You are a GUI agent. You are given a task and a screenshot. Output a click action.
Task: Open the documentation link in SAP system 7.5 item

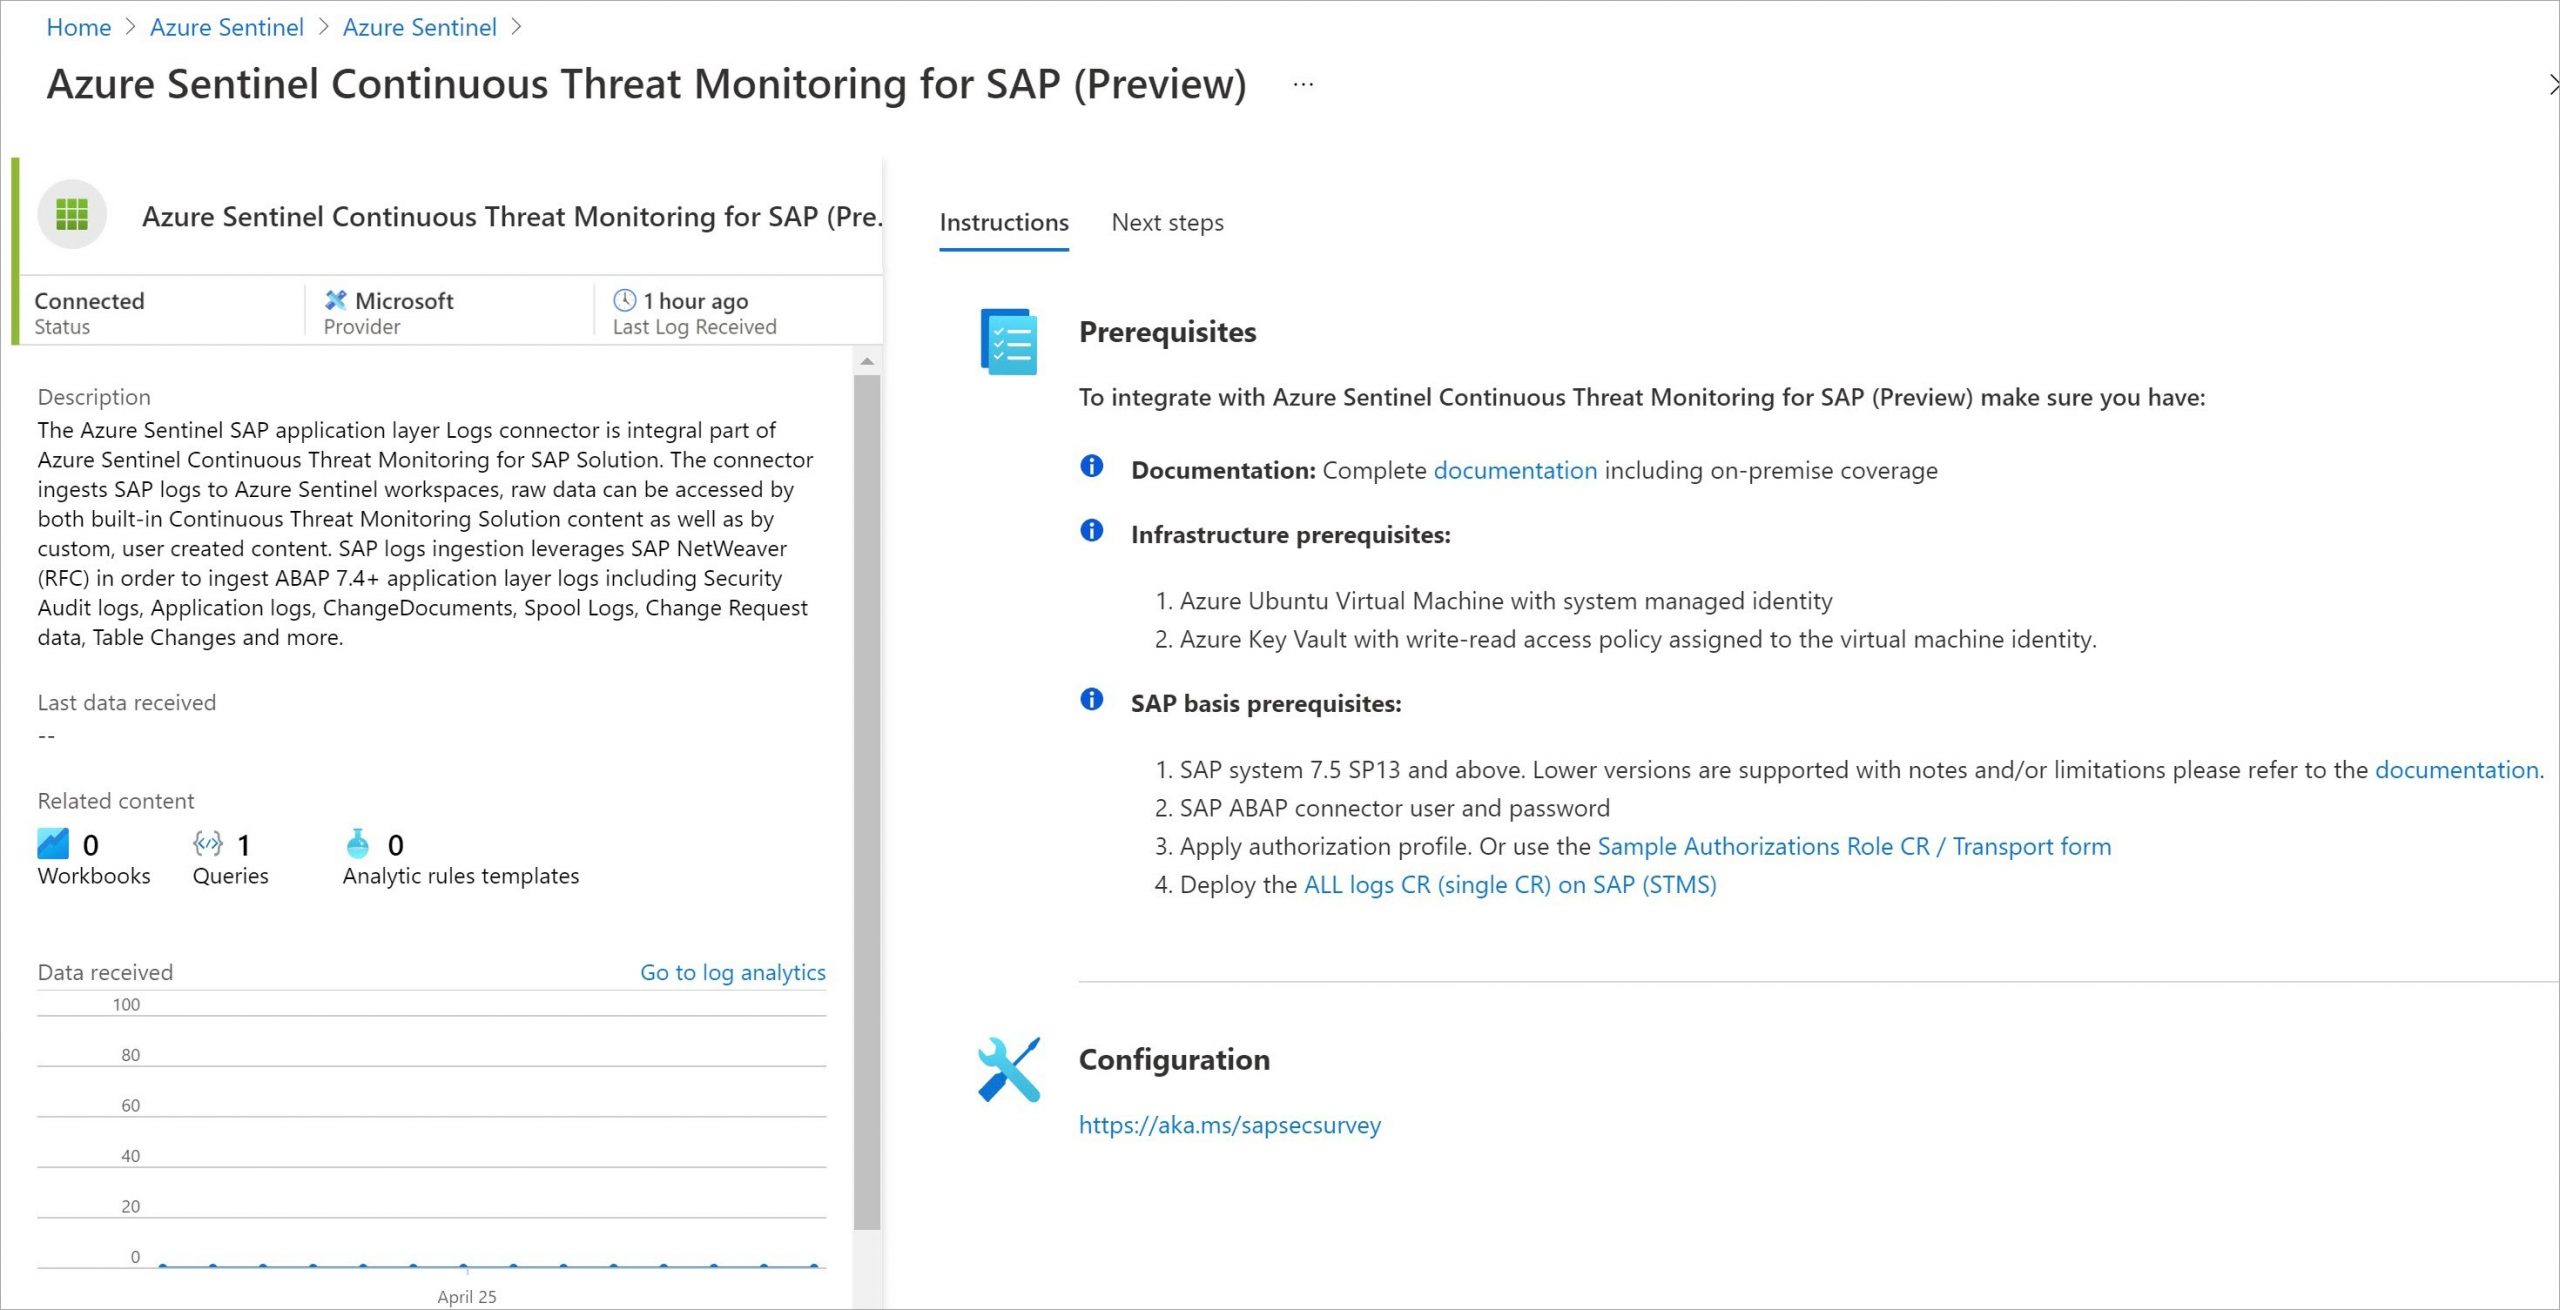(2458, 770)
